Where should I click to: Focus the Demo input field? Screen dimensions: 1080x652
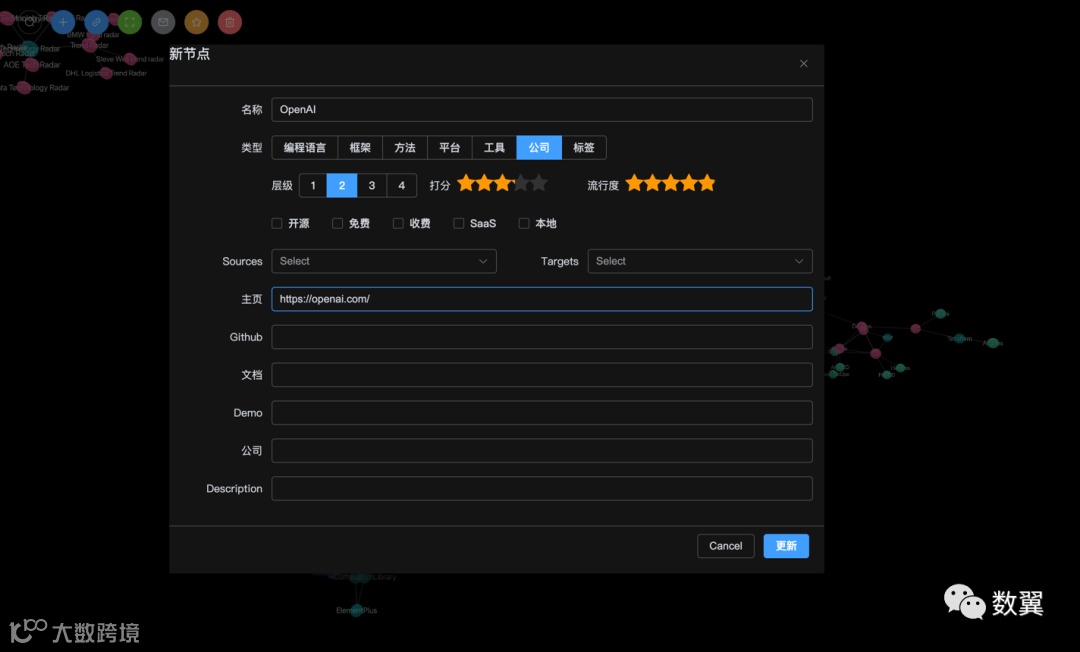pos(542,412)
